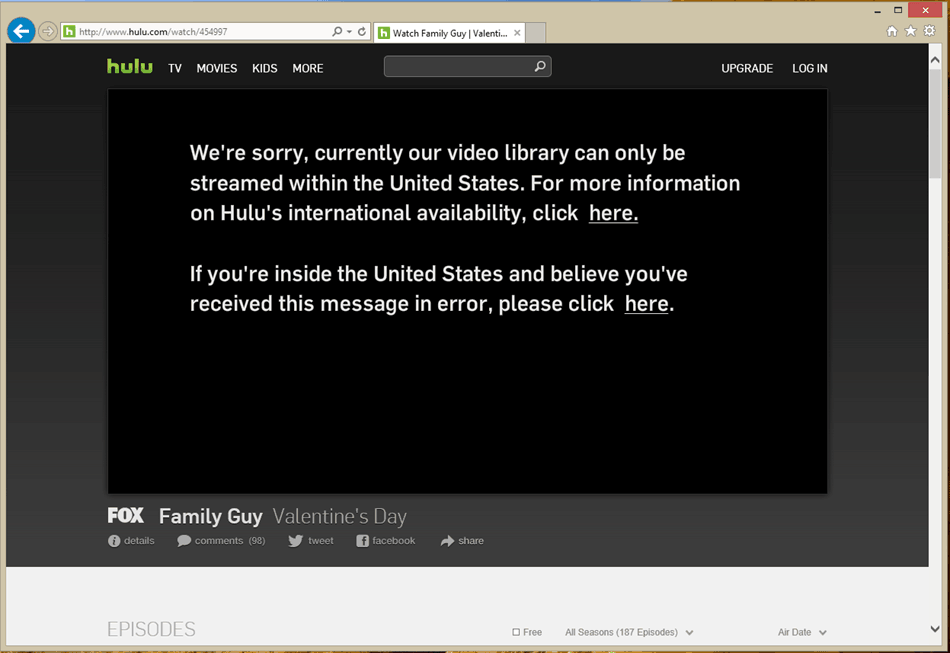Screen dimensions: 950x653
Task: Expand the All Seasons (187 Episodes) dropdown
Action: coord(629,632)
